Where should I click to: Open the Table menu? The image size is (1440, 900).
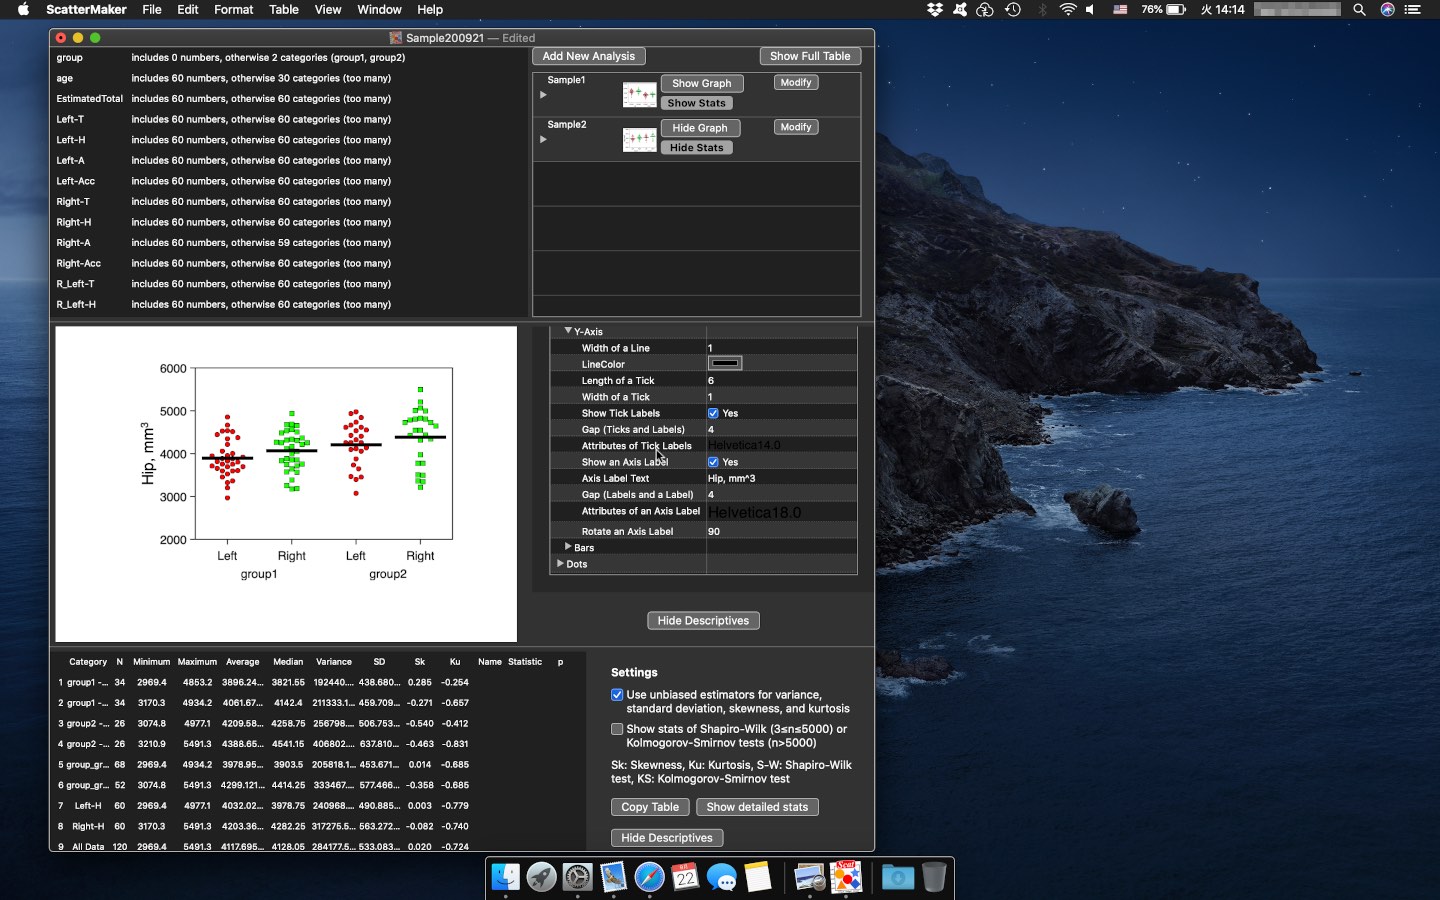(284, 10)
